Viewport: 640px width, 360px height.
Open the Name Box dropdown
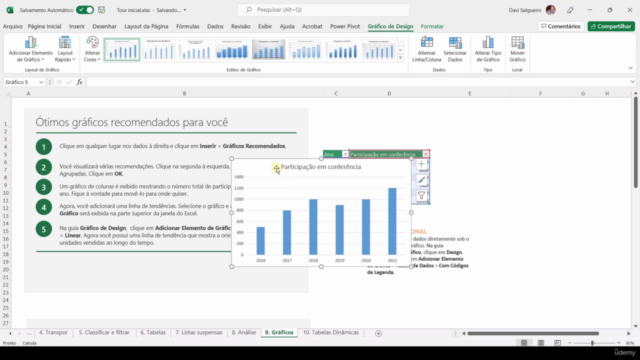click(41, 82)
